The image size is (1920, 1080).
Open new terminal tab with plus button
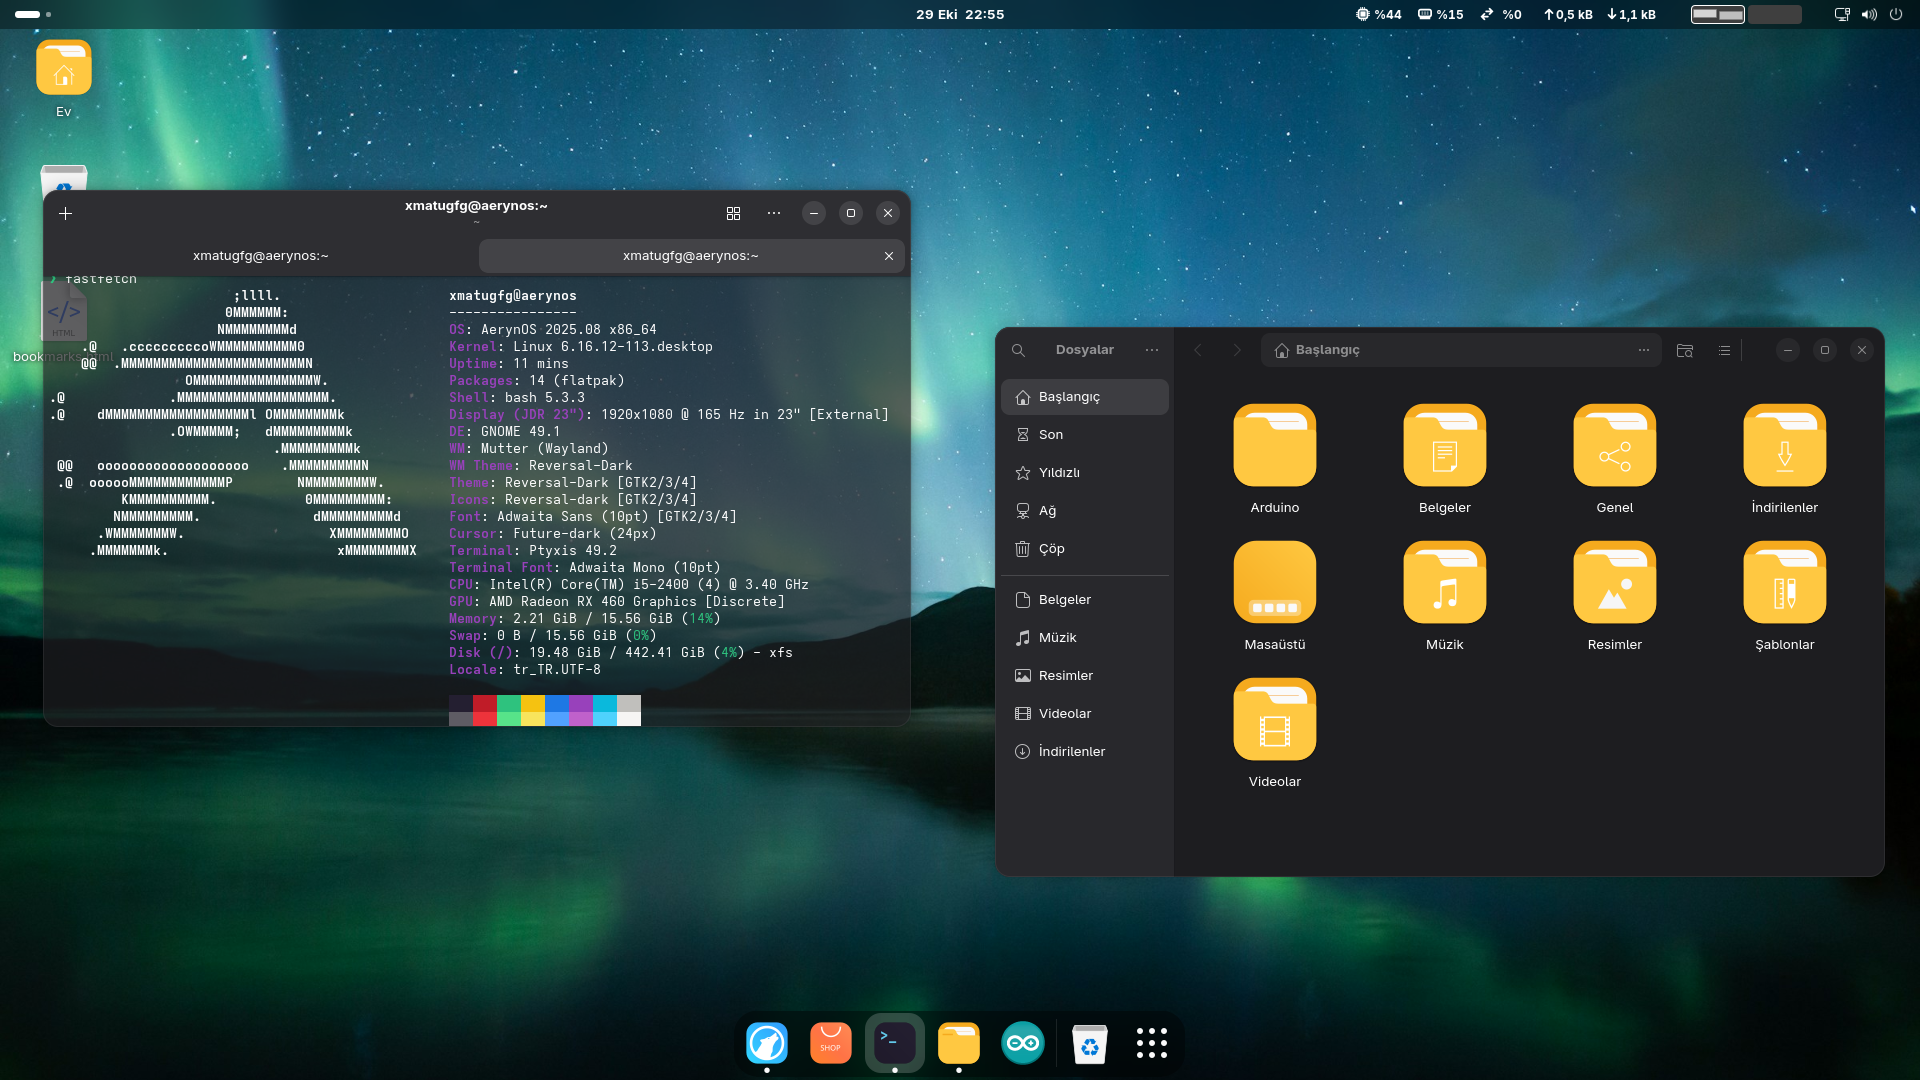pos(65,213)
